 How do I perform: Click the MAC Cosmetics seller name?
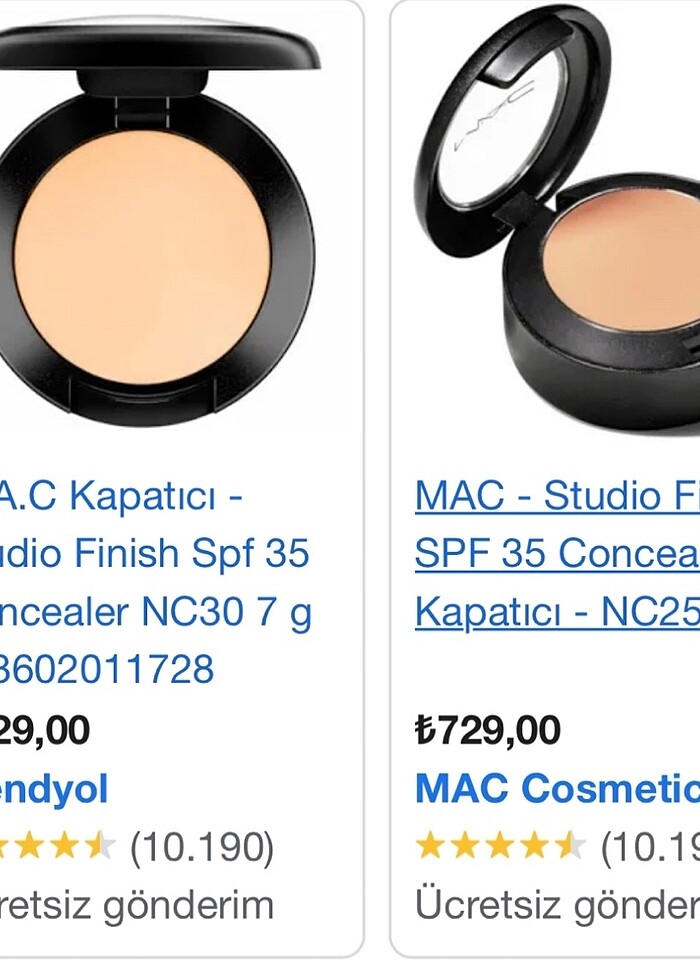pos(558,788)
